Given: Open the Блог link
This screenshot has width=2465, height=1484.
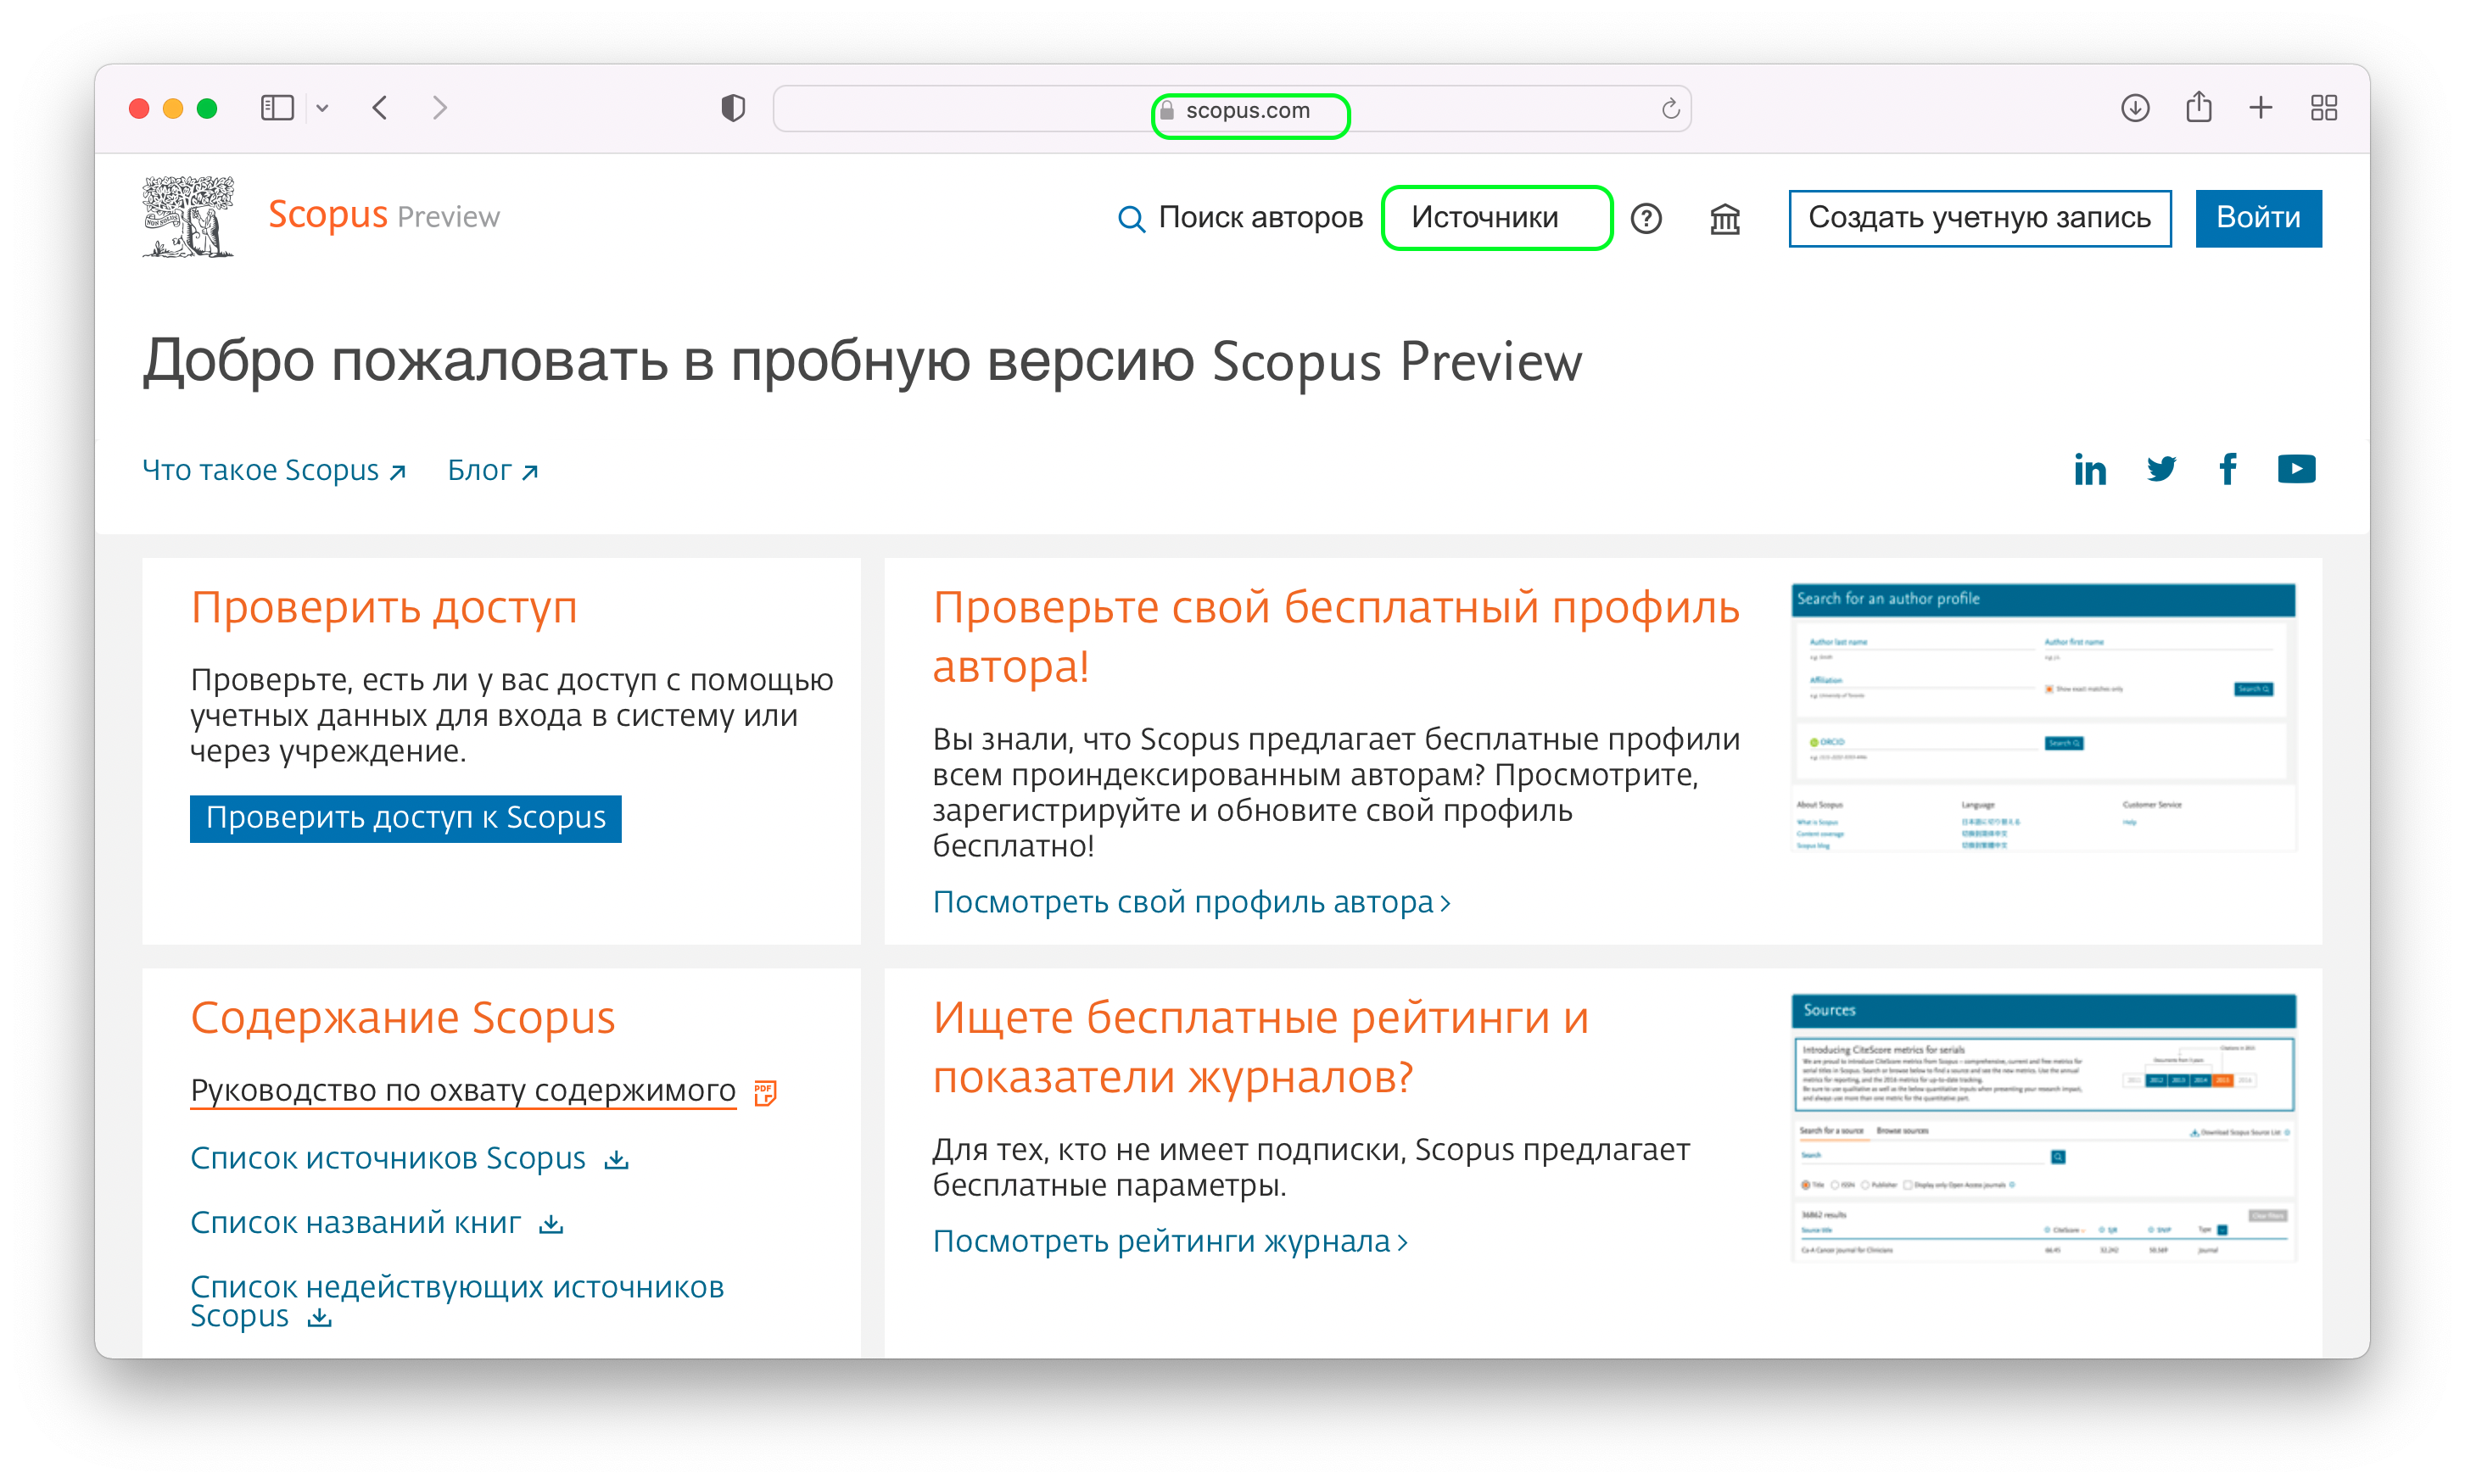Looking at the screenshot, I should [x=493, y=470].
